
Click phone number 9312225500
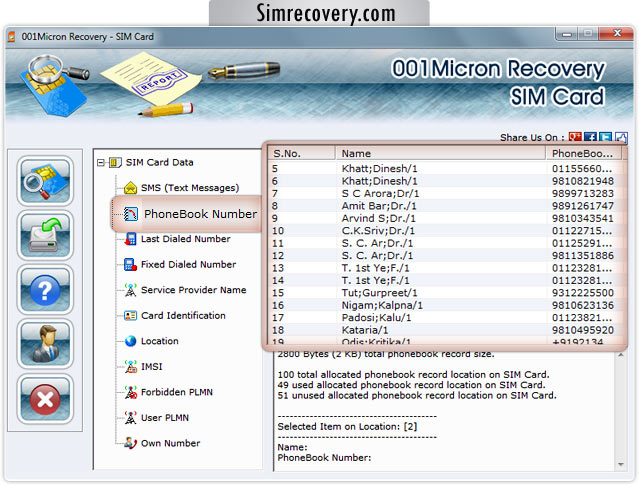click(583, 293)
